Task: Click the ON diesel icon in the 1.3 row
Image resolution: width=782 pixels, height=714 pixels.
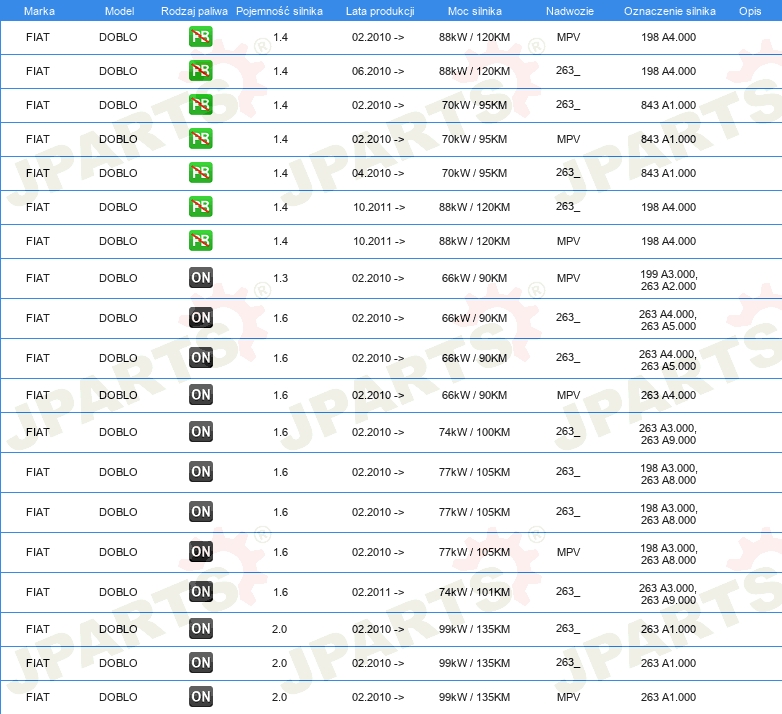Action: point(200,278)
